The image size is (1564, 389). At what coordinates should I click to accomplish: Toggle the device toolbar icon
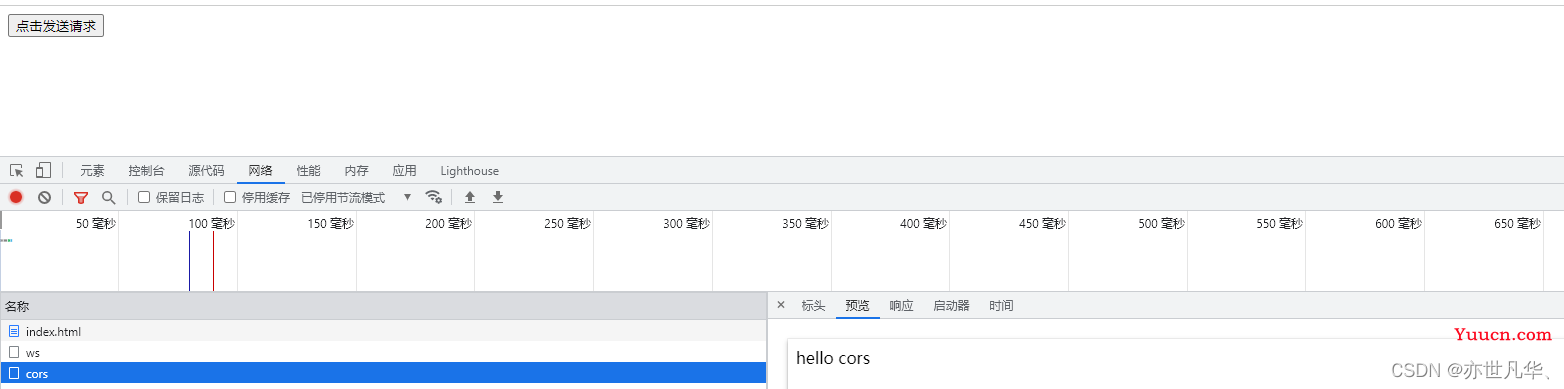(43, 171)
